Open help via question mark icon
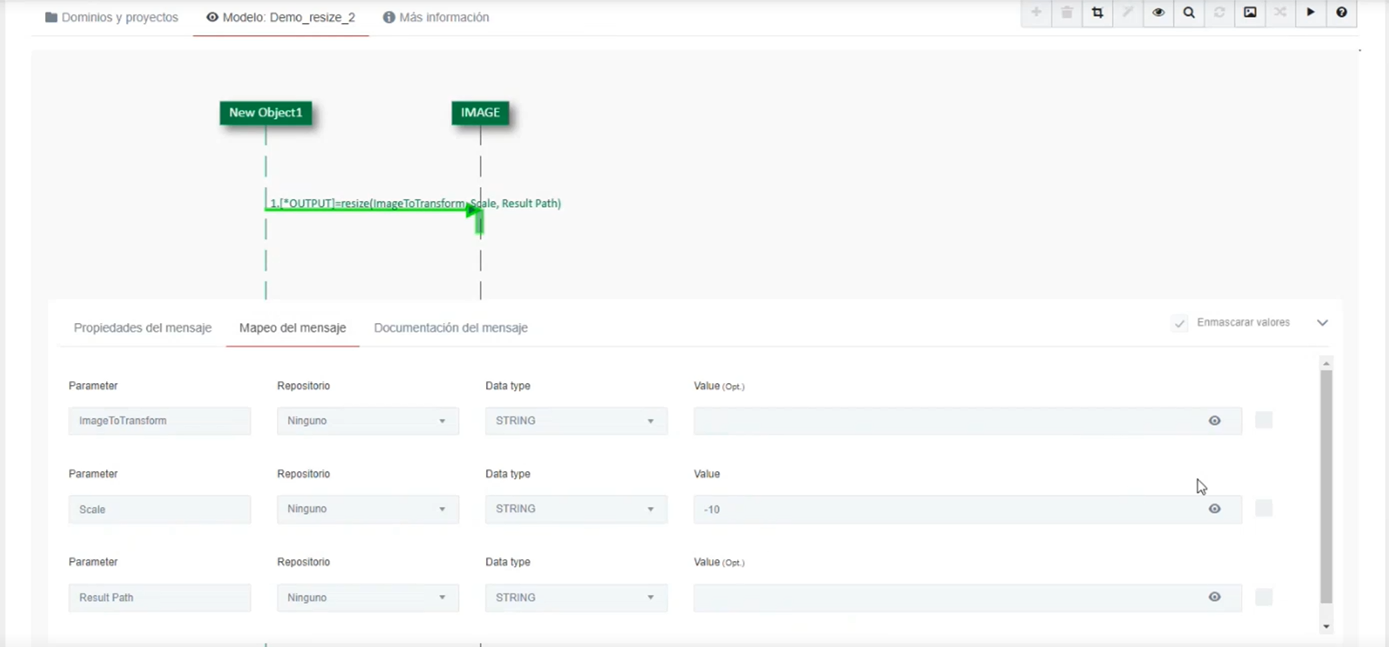 [x=1342, y=13]
